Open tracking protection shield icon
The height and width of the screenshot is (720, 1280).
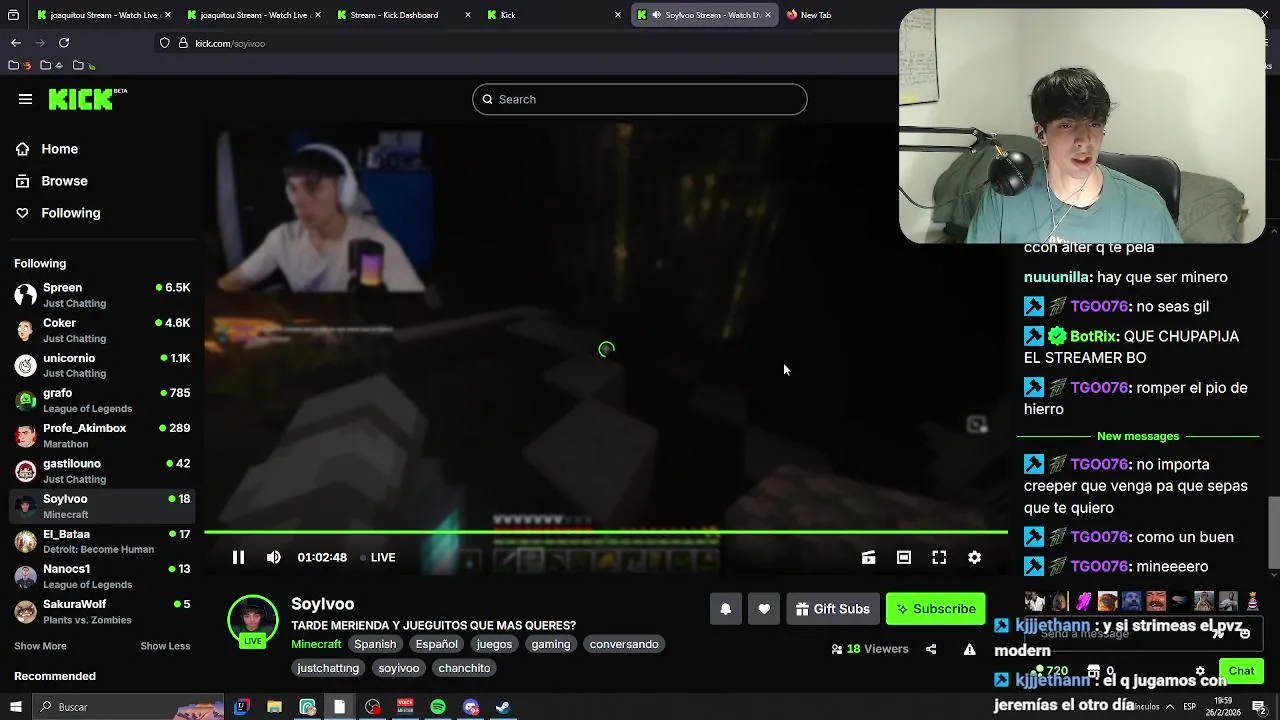[165, 43]
